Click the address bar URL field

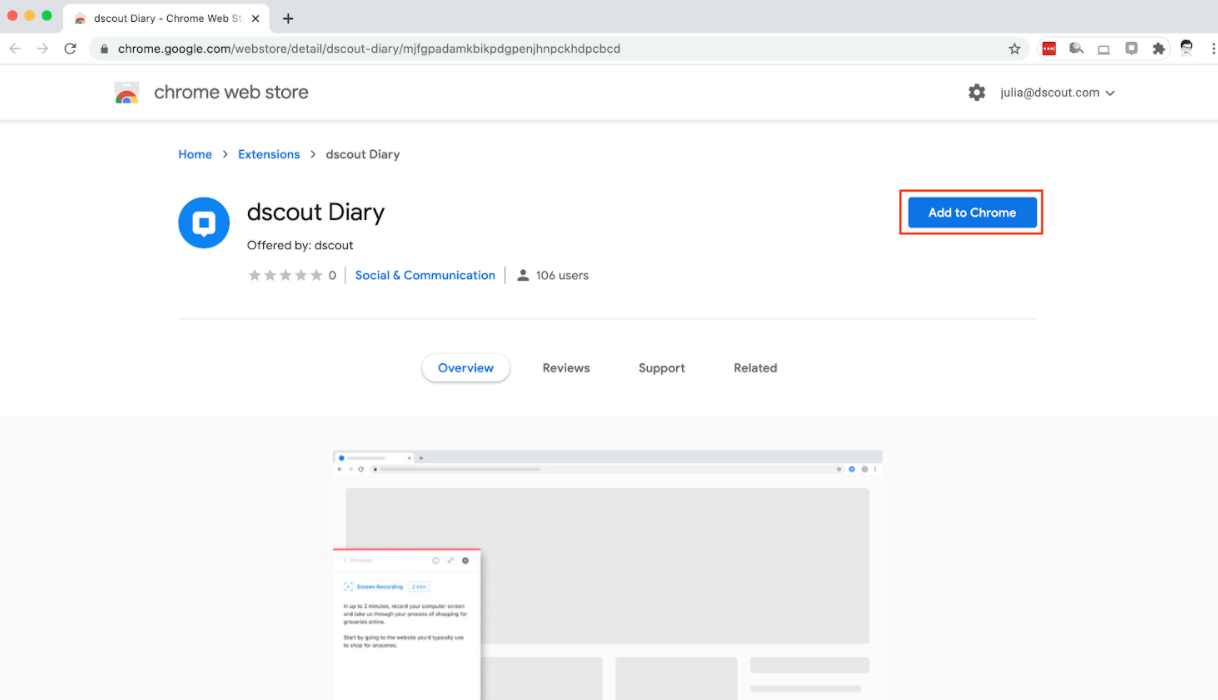[x=560, y=48]
